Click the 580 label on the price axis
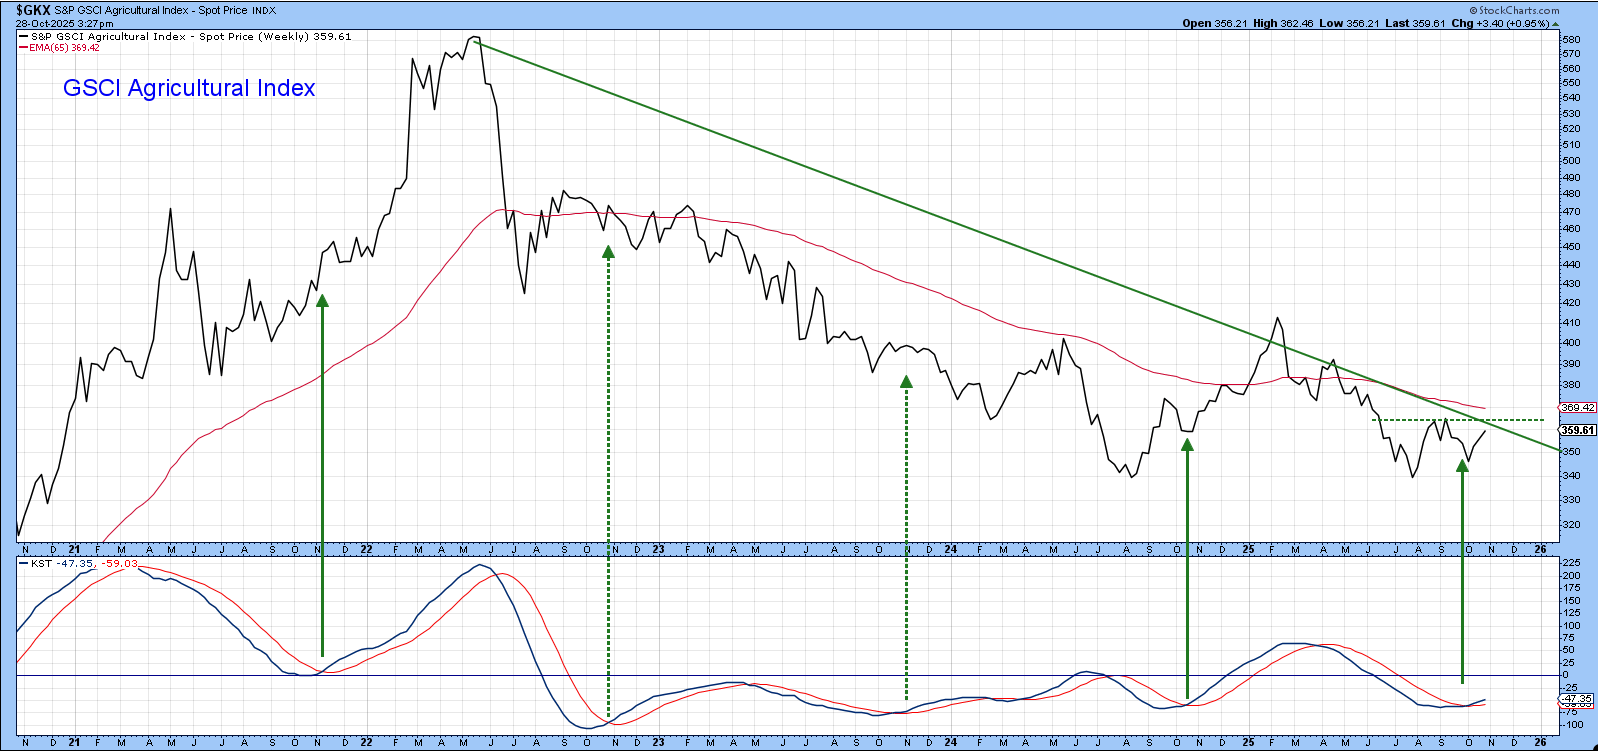The image size is (1598, 751). coord(1571,40)
